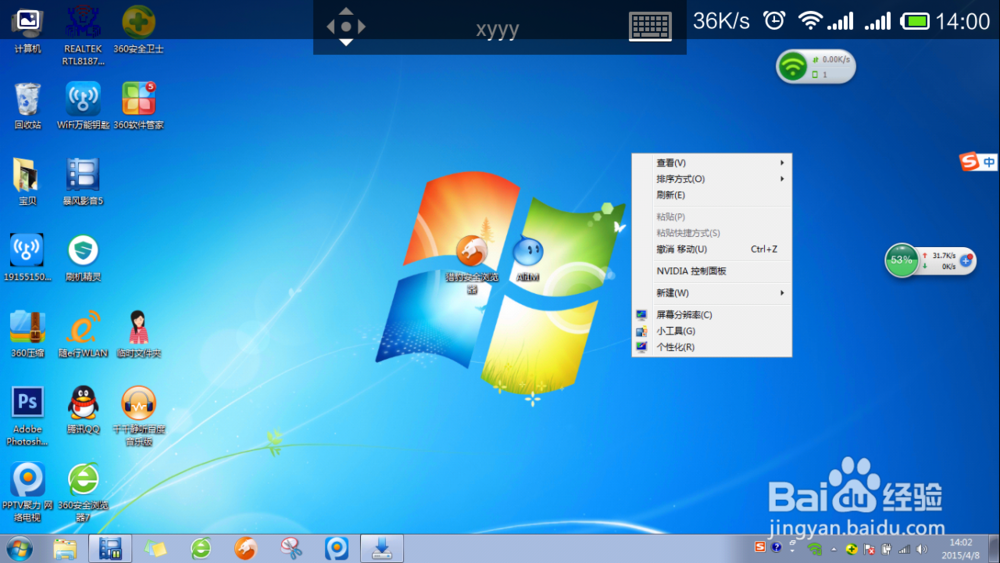Viewport: 1000px width, 563px height.
Task: Click the plus button on speed widget
Action: pyautogui.click(x=966, y=260)
